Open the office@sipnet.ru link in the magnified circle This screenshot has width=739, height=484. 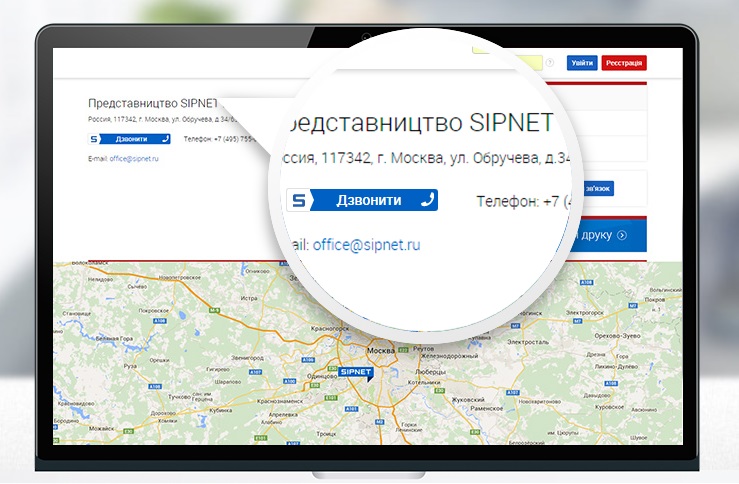(x=366, y=244)
